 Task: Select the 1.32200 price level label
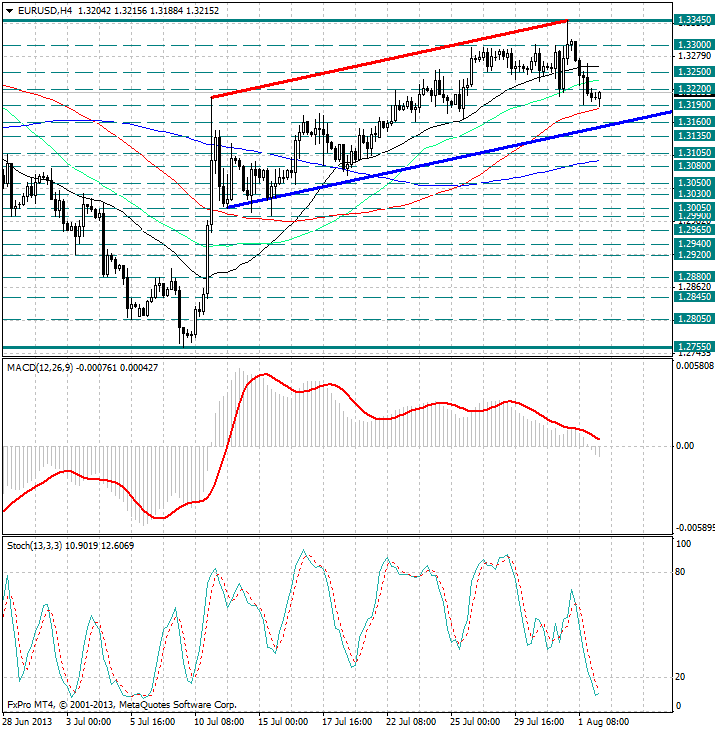coord(694,89)
